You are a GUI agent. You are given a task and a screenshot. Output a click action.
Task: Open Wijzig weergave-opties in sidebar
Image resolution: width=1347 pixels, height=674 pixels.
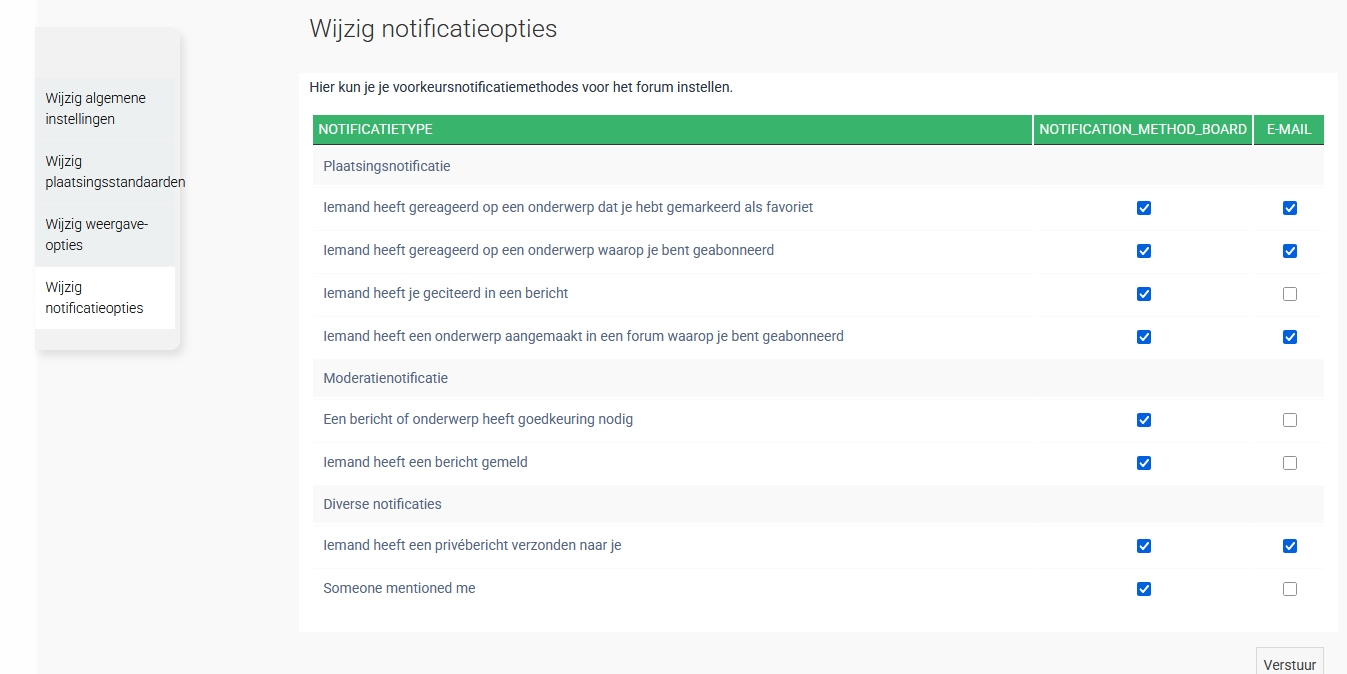pyautogui.click(x=96, y=235)
